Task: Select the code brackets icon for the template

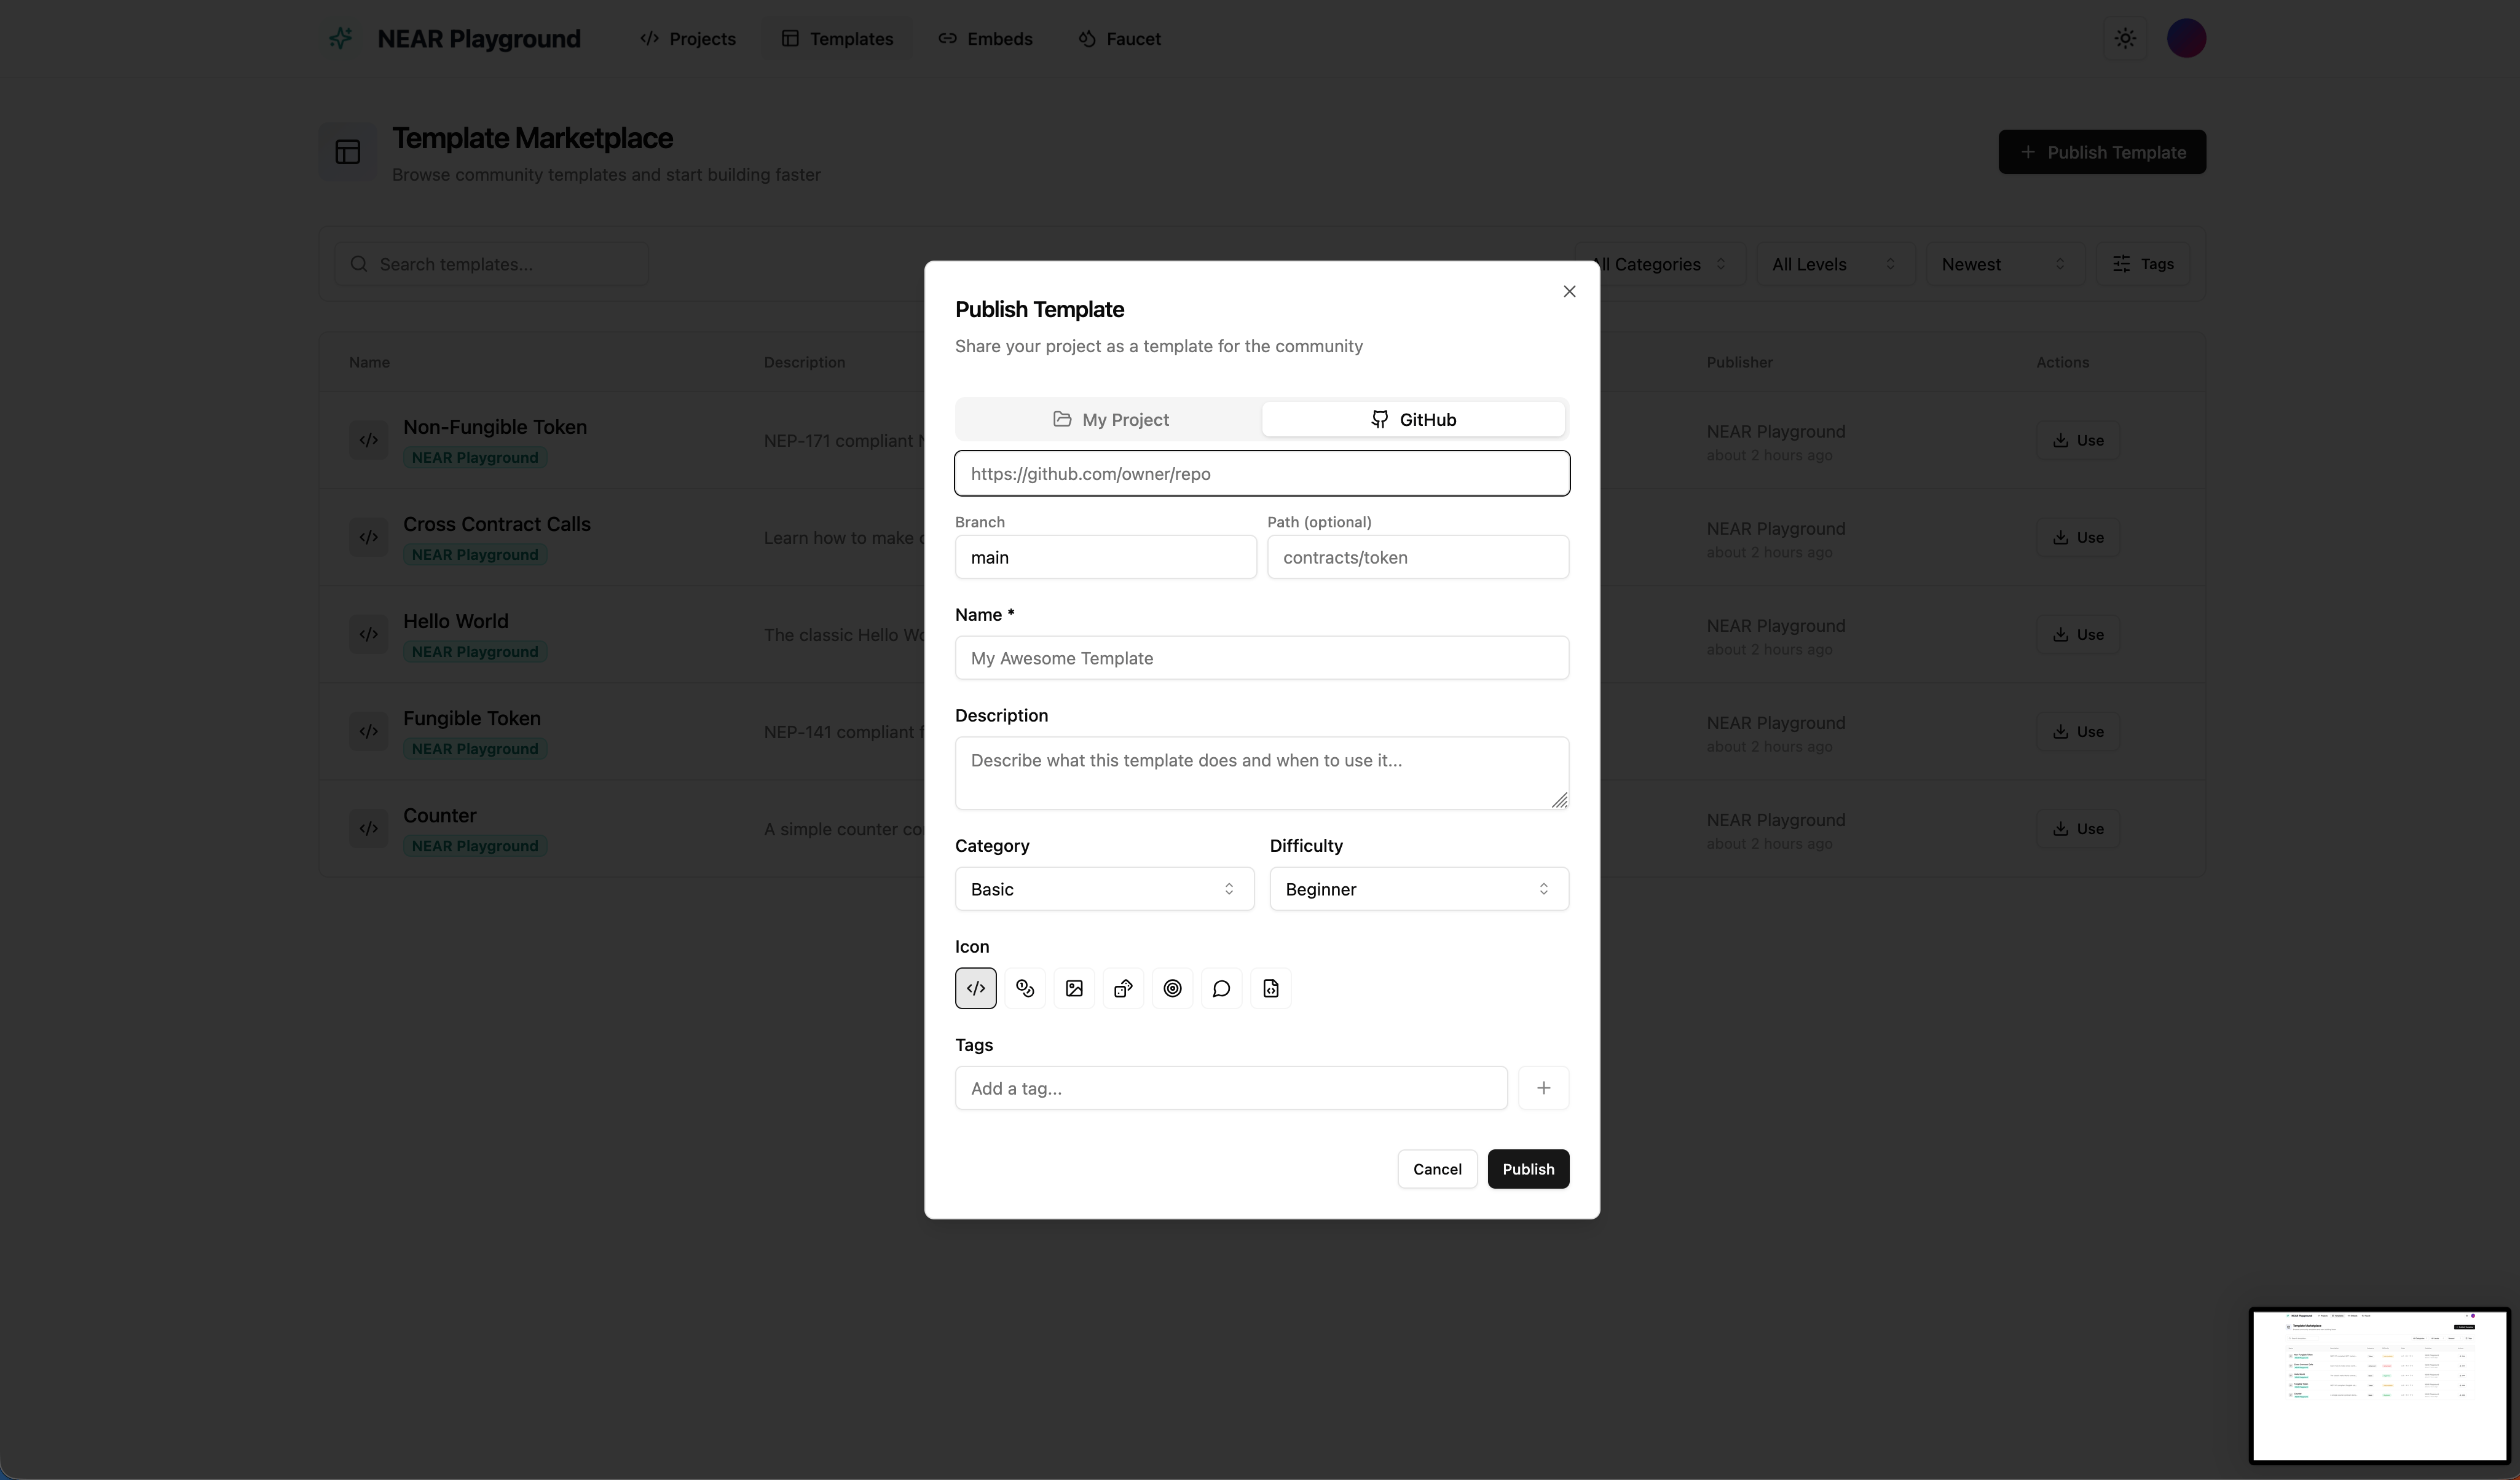Action: tap(975, 988)
